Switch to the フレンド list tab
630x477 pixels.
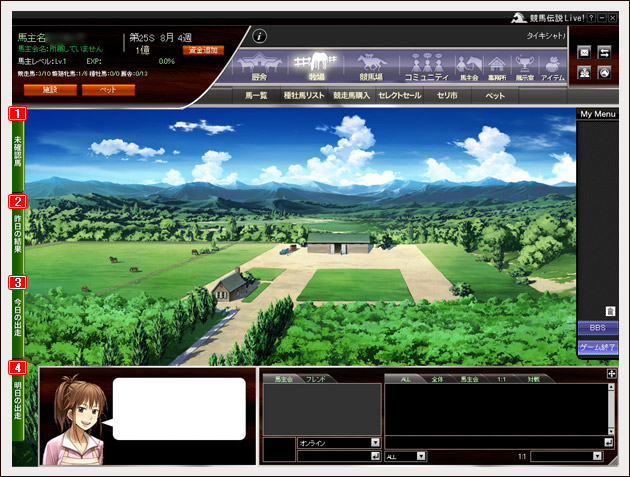click(316, 379)
